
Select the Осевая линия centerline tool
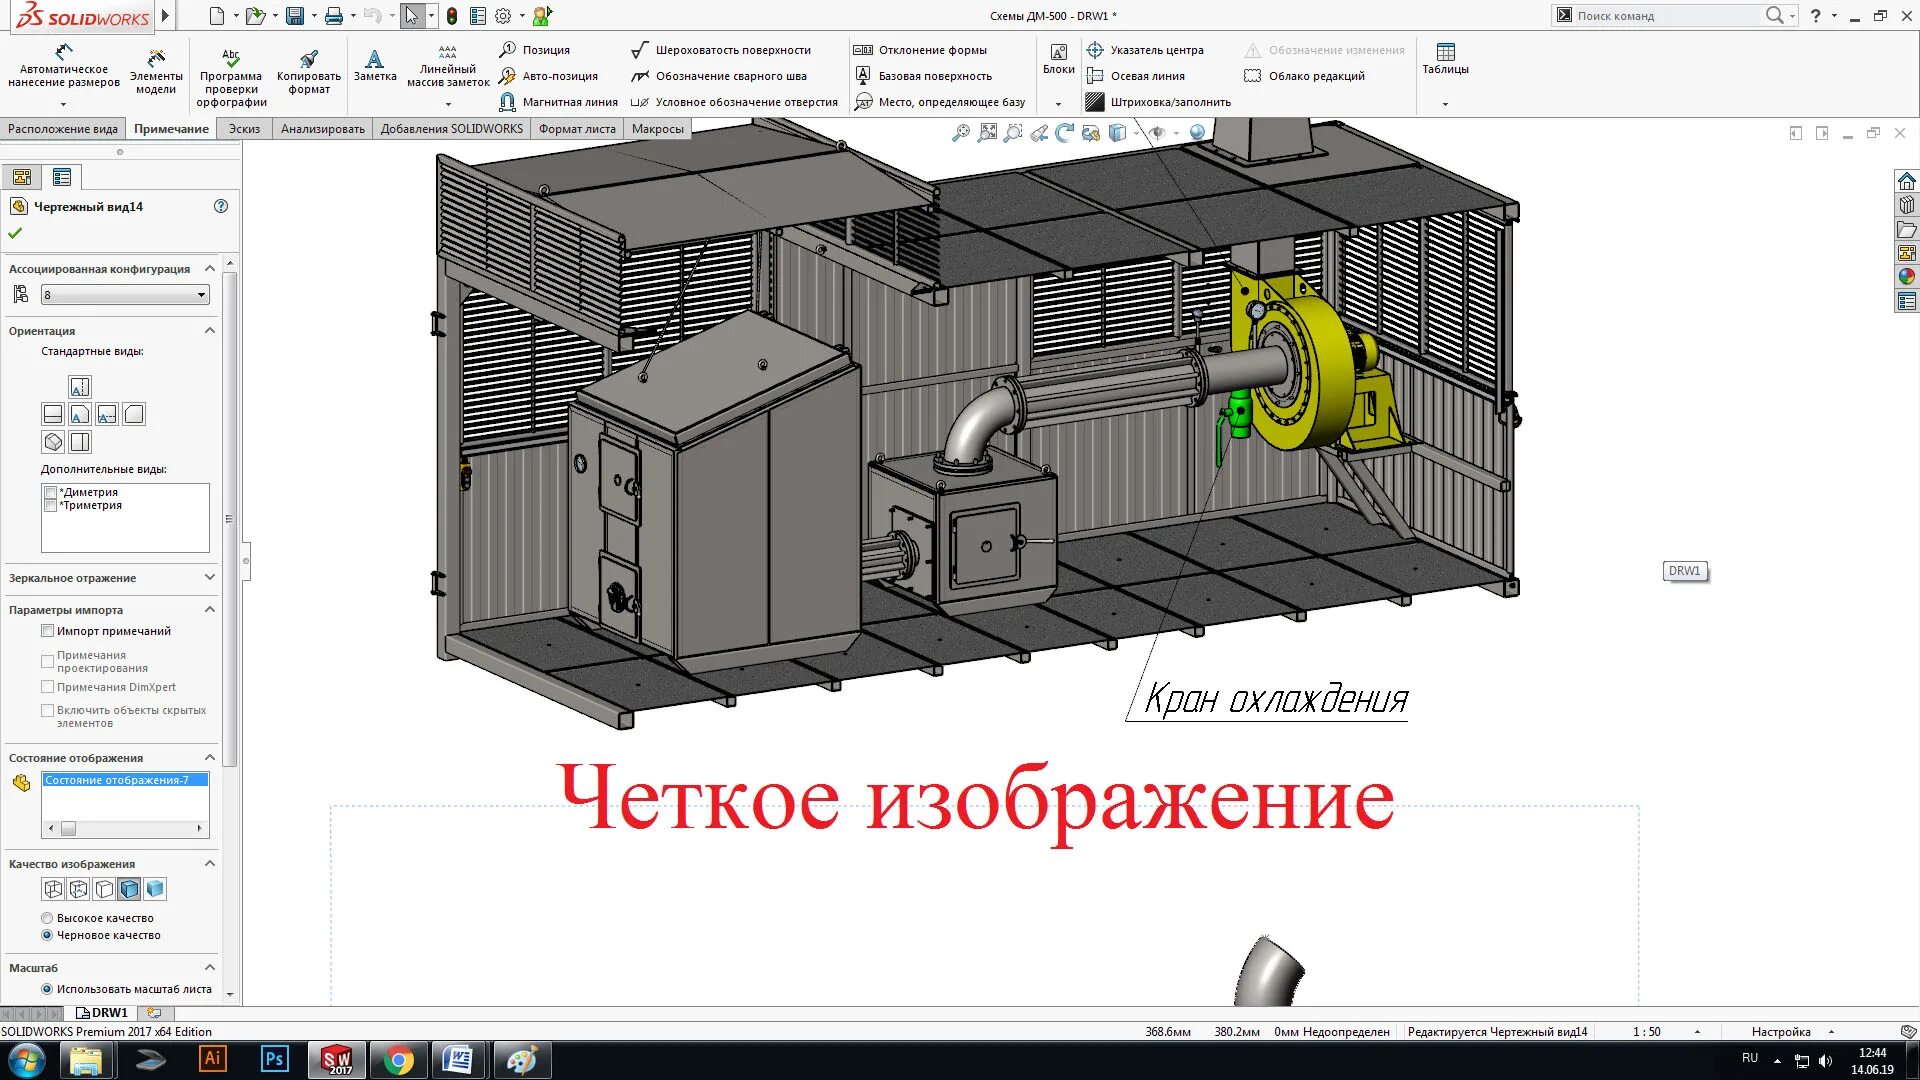1146,75
